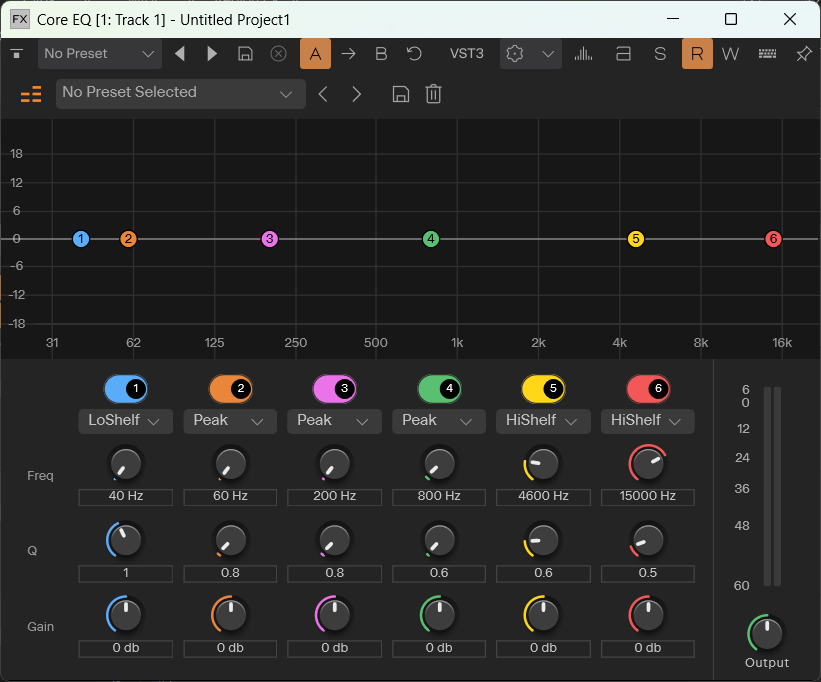Show the spectrum bars icon
The image size is (821, 682).
[x=583, y=53]
